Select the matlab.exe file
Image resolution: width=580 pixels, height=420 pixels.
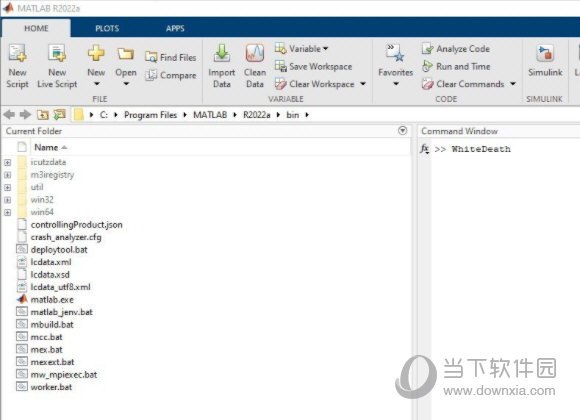pyautogui.click(x=45, y=299)
